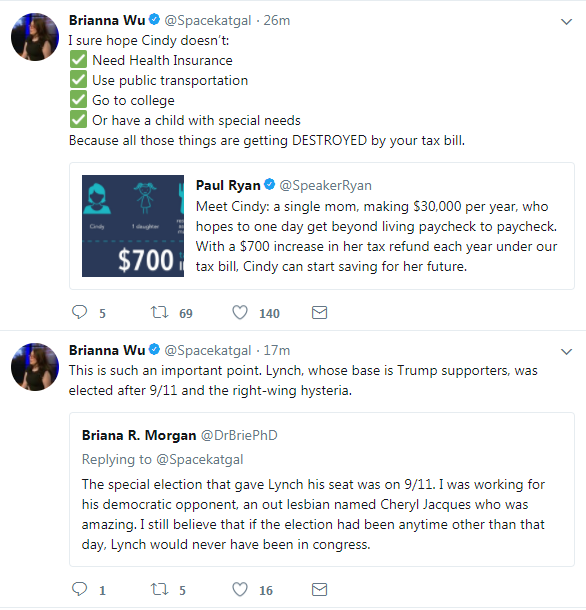Send first tweet via direct message envelope

click(x=319, y=313)
